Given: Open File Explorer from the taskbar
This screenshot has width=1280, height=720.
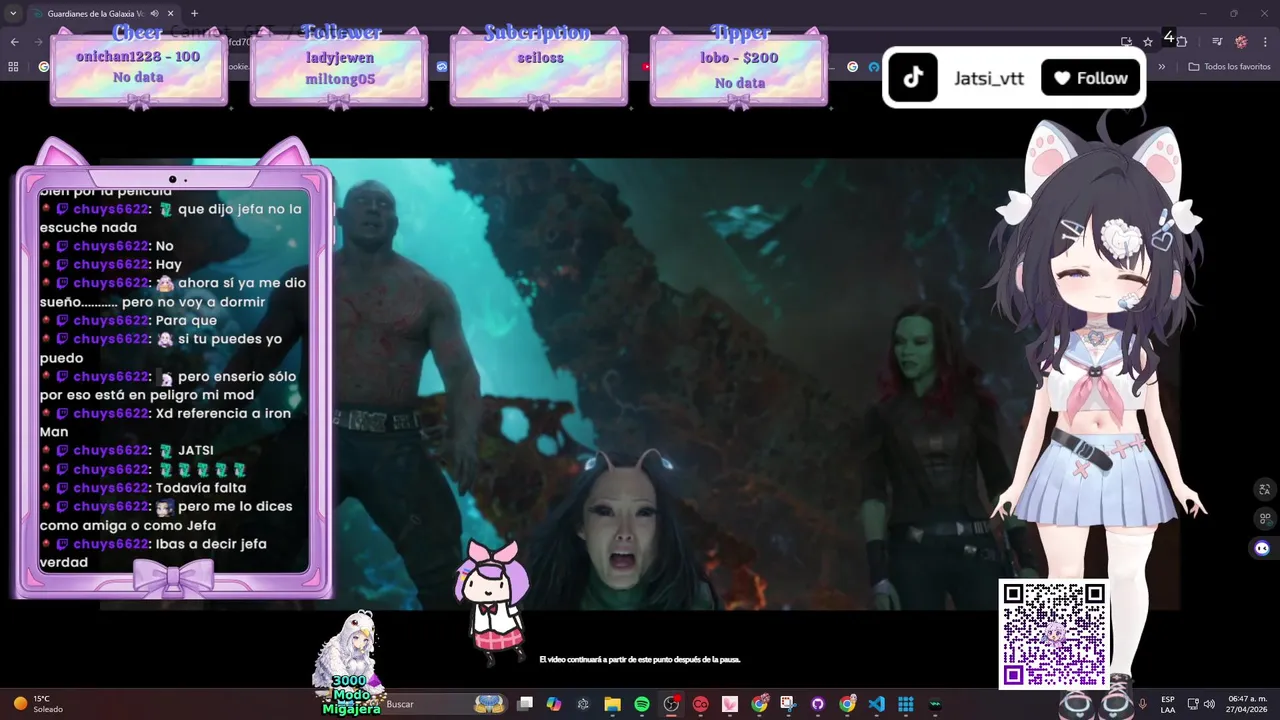Looking at the screenshot, I should pos(613,704).
